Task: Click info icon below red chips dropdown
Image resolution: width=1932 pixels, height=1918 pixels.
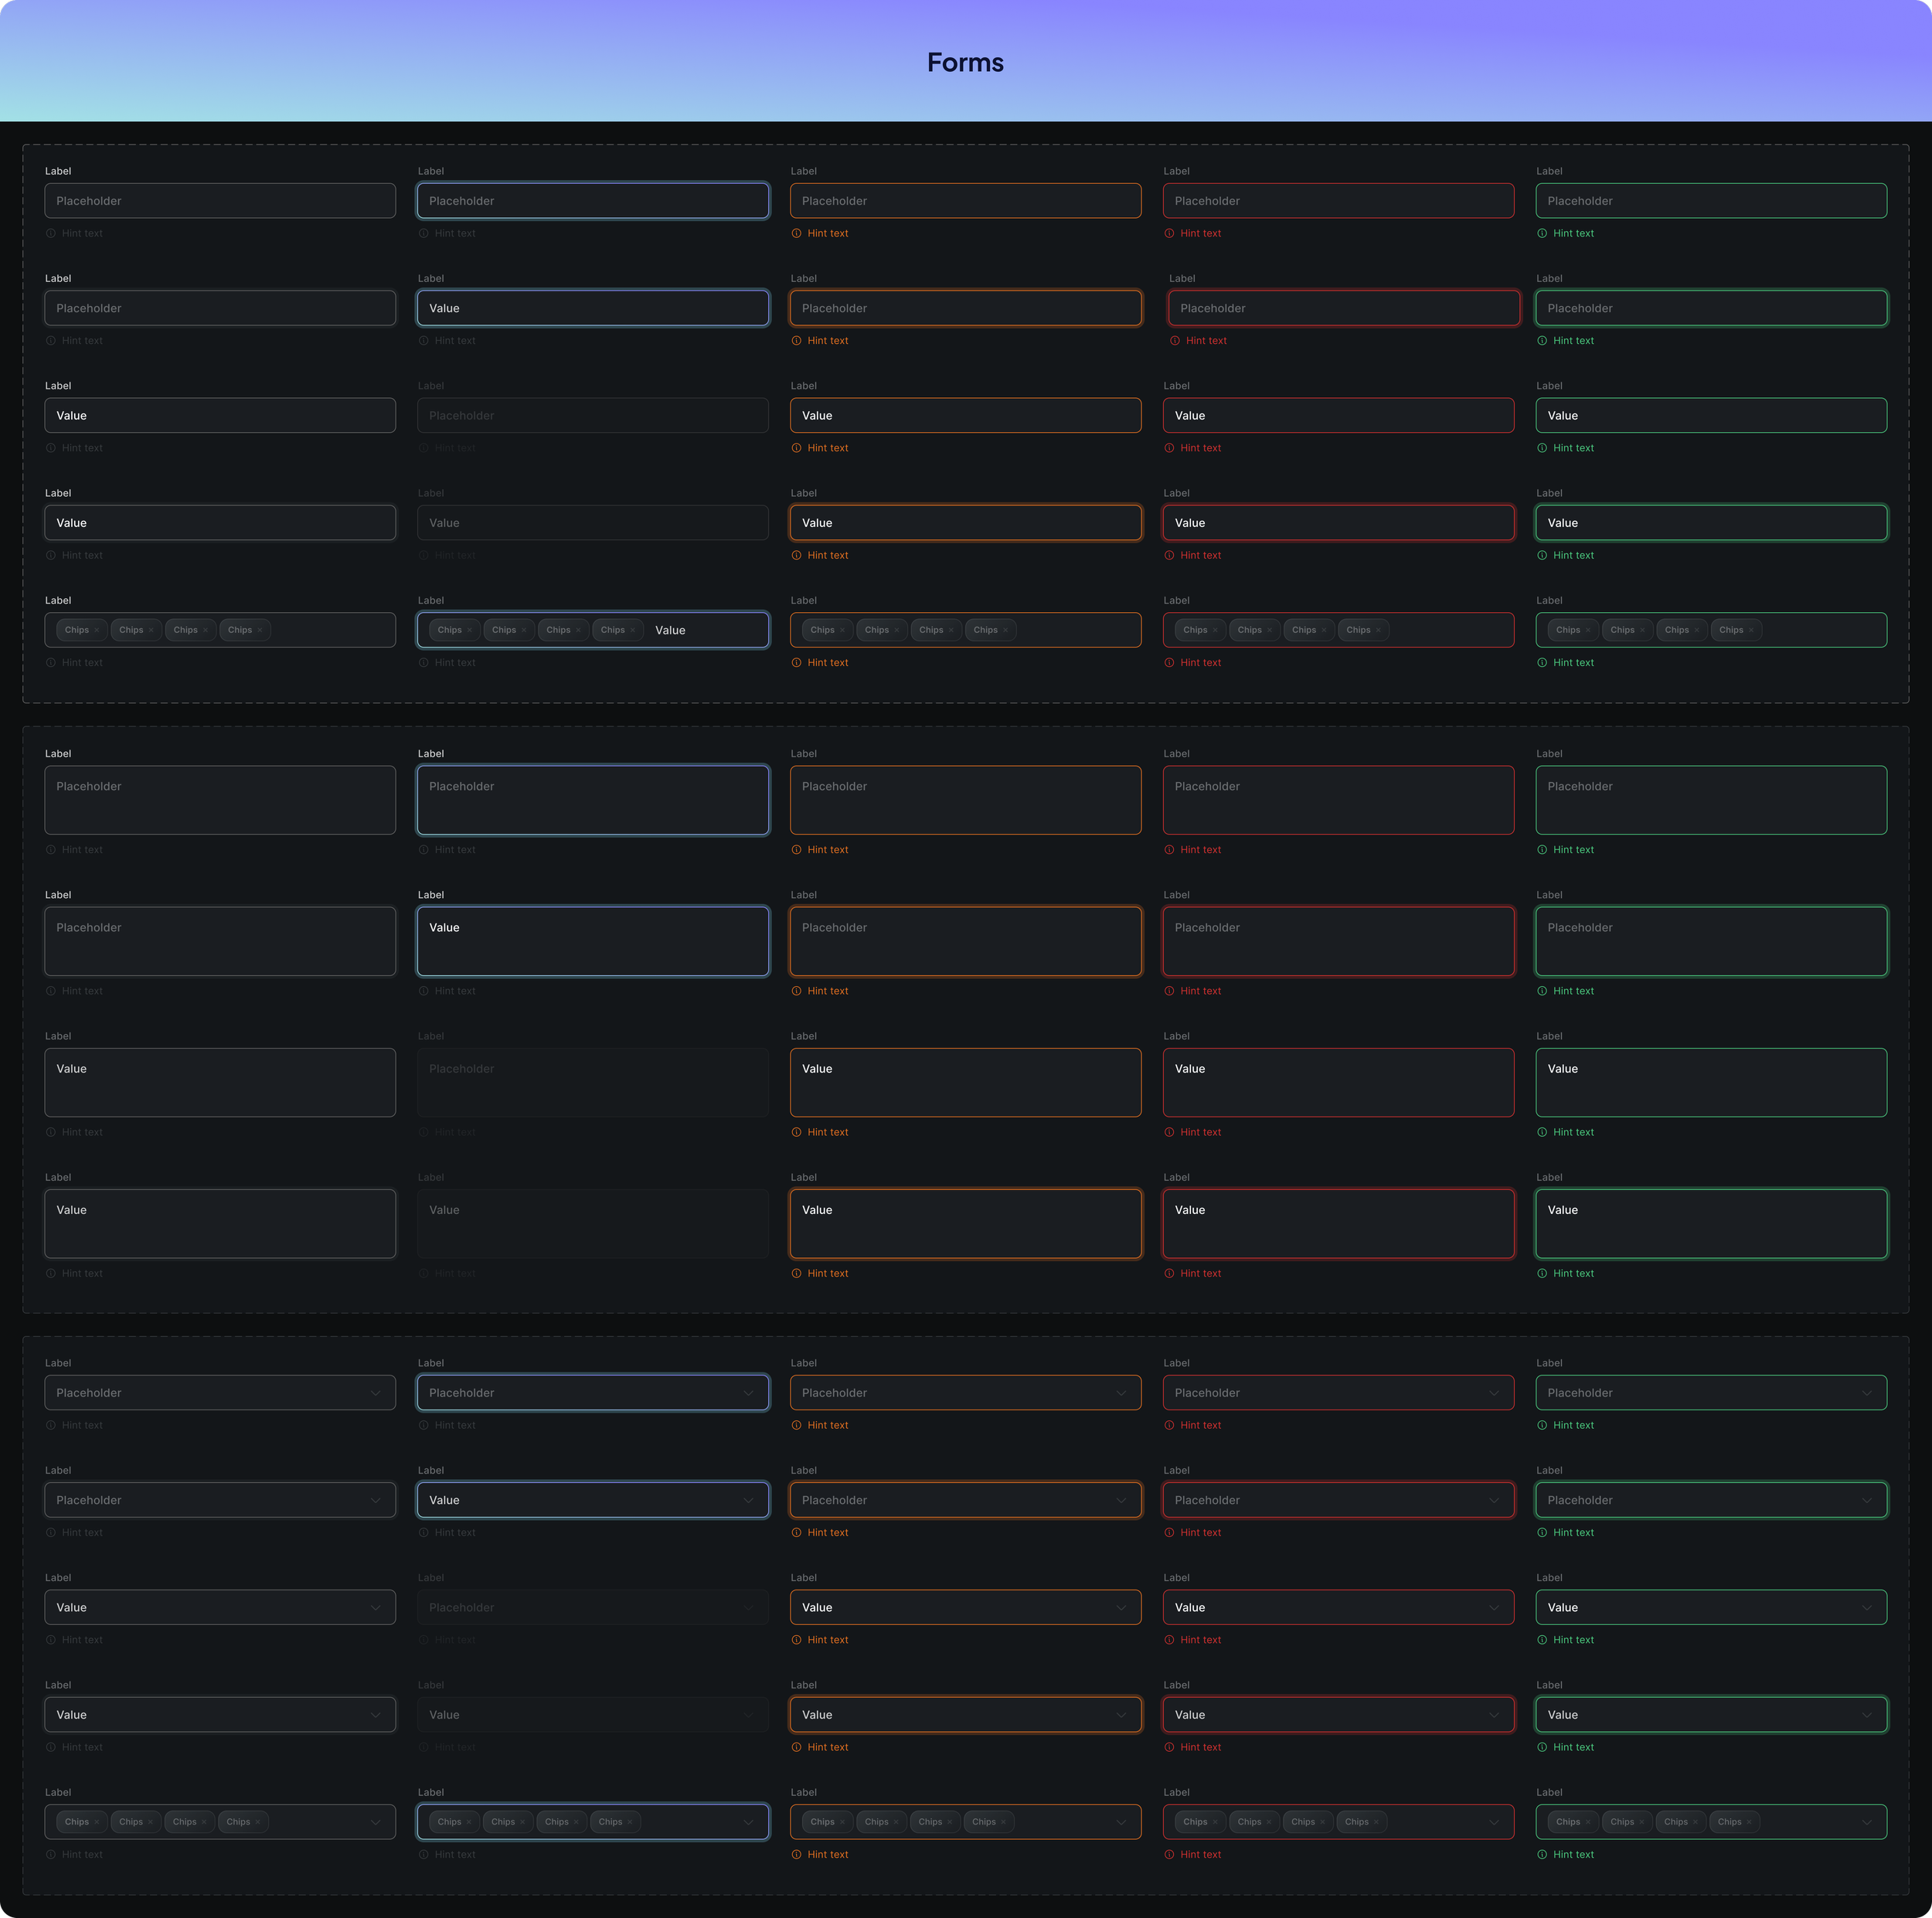Action: click(1169, 1854)
